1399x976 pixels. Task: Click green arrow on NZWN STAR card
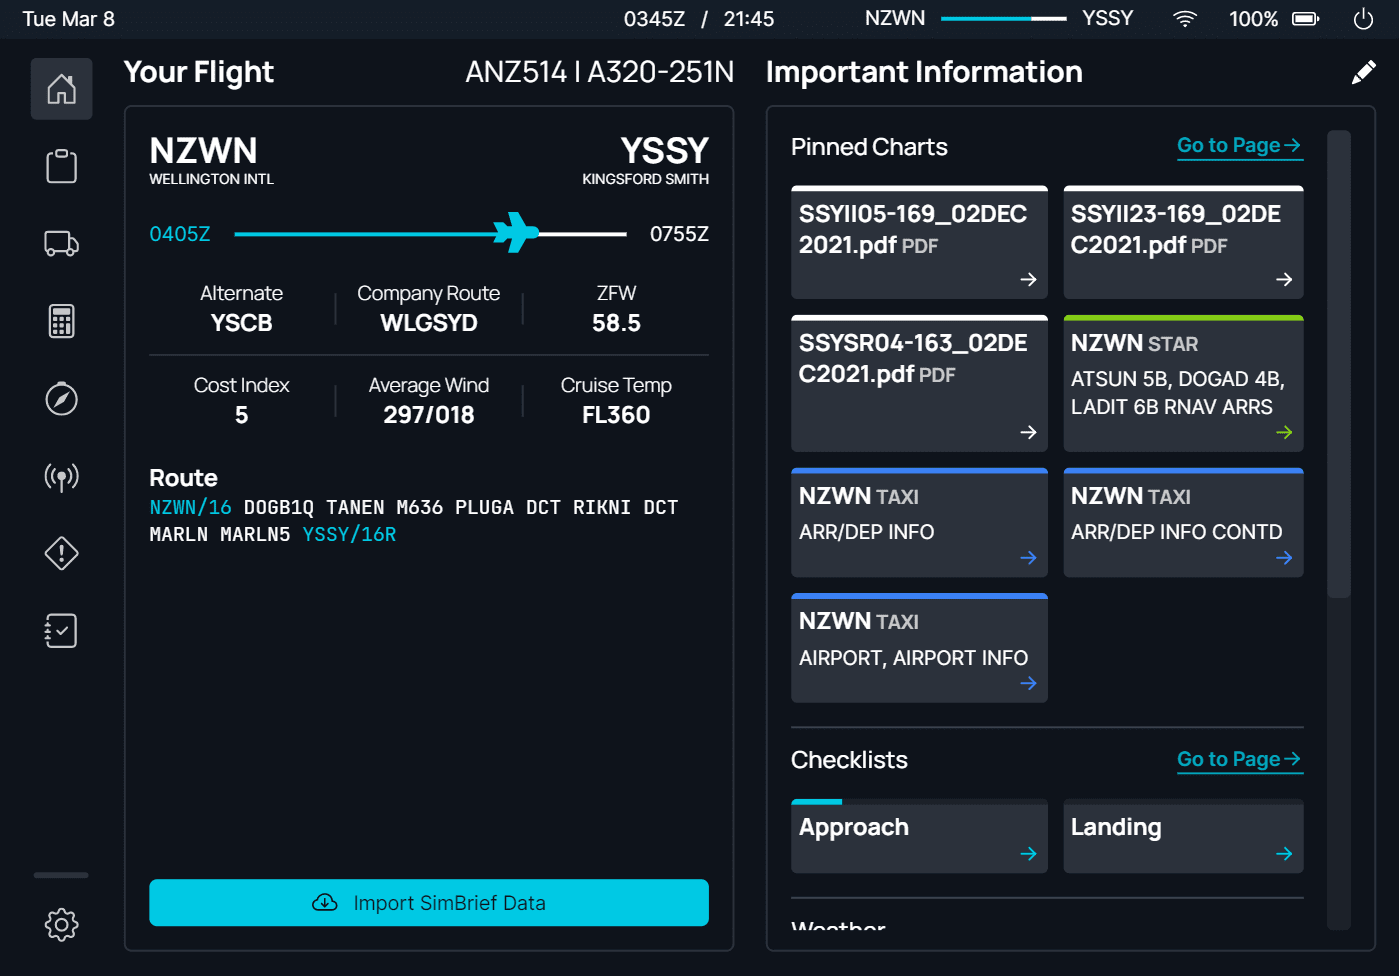point(1284,432)
